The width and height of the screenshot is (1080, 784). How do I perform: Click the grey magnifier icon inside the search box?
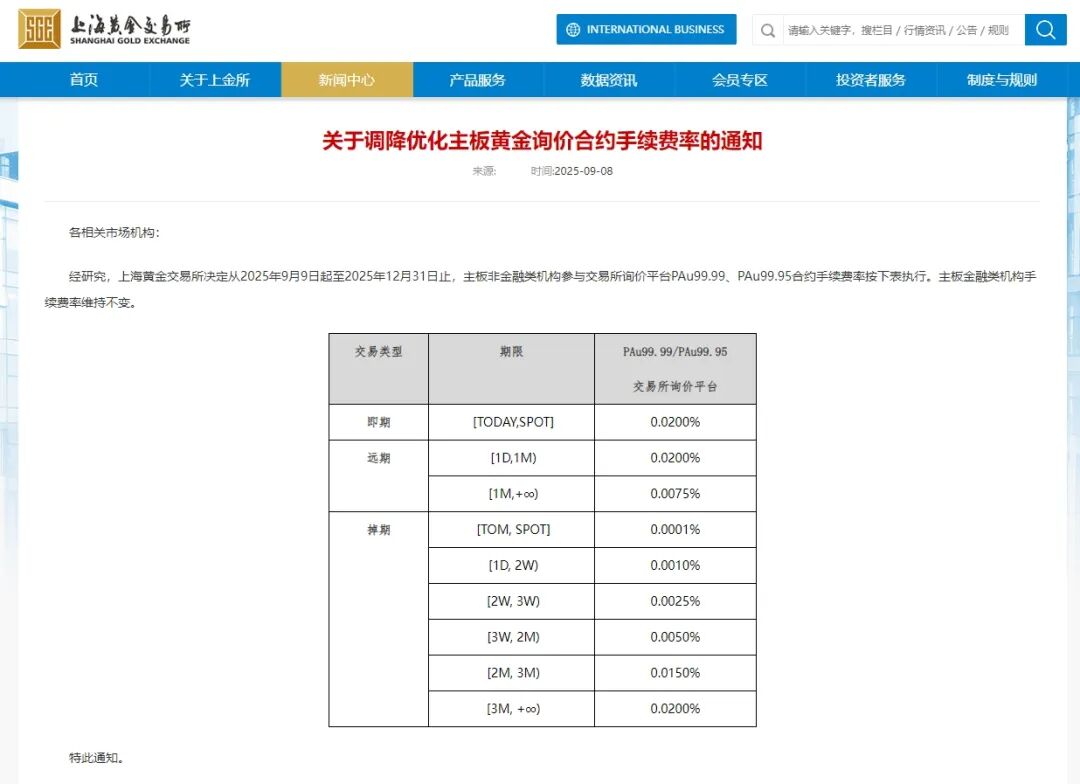click(768, 30)
